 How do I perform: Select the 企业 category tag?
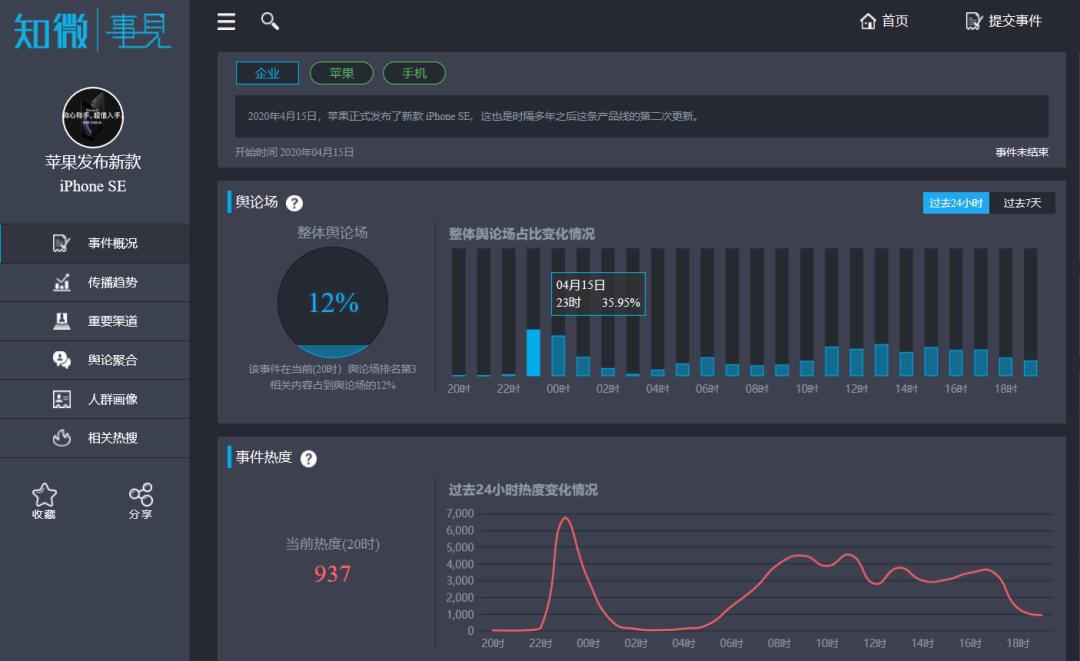pos(267,73)
